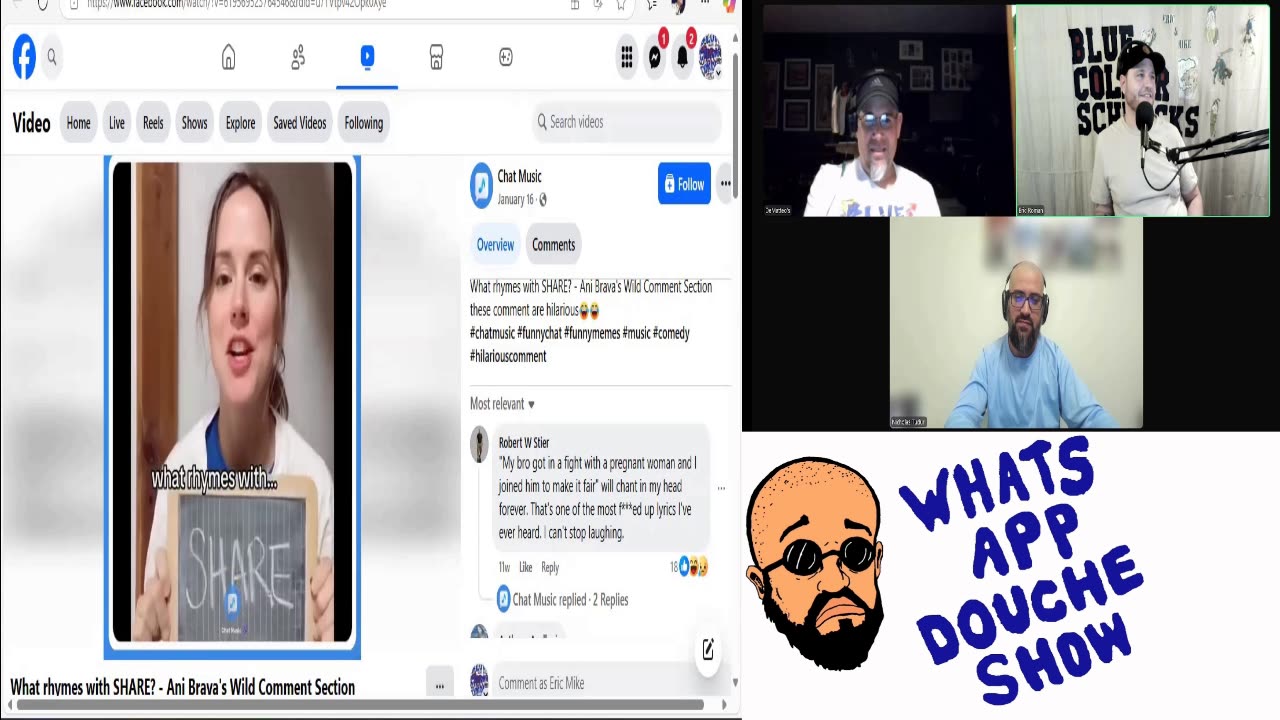Click Robert W Stier's comment avatar
This screenshot has width=1280, height=720.
coord(480,445)
